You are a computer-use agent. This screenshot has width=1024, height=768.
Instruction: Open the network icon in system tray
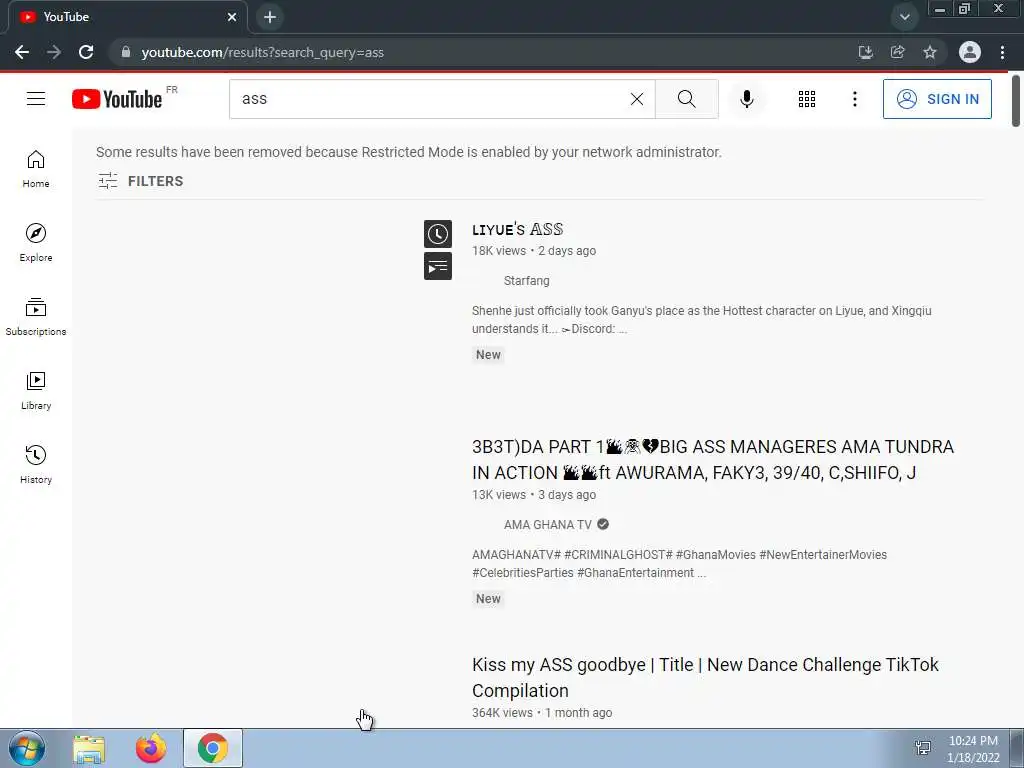(923, 748)
